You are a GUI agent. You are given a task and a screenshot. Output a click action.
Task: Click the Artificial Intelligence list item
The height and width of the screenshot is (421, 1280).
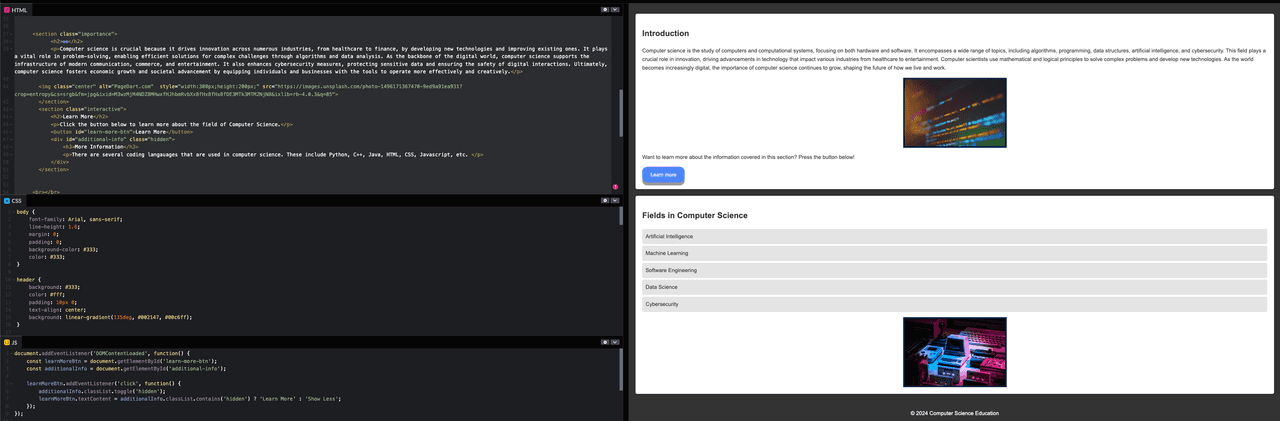click(x=954, y=236)
